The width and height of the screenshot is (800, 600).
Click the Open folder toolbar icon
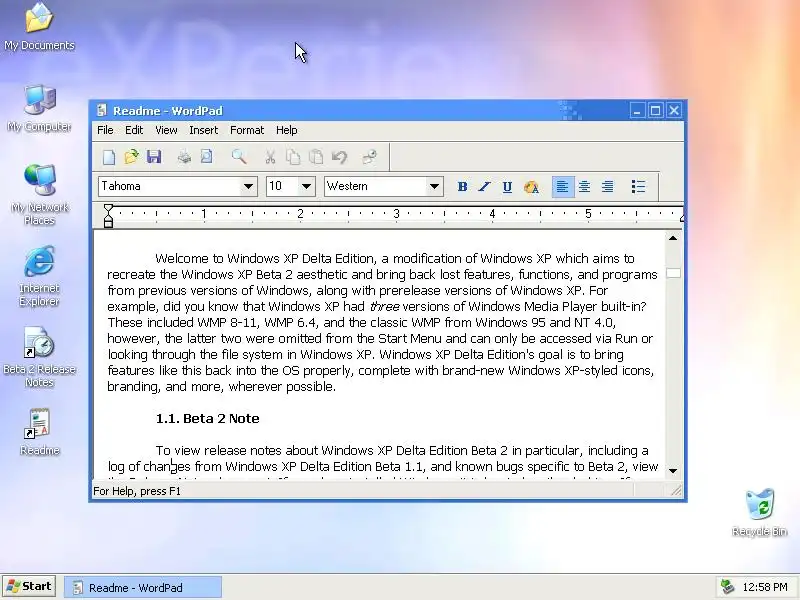click(132, 157)
